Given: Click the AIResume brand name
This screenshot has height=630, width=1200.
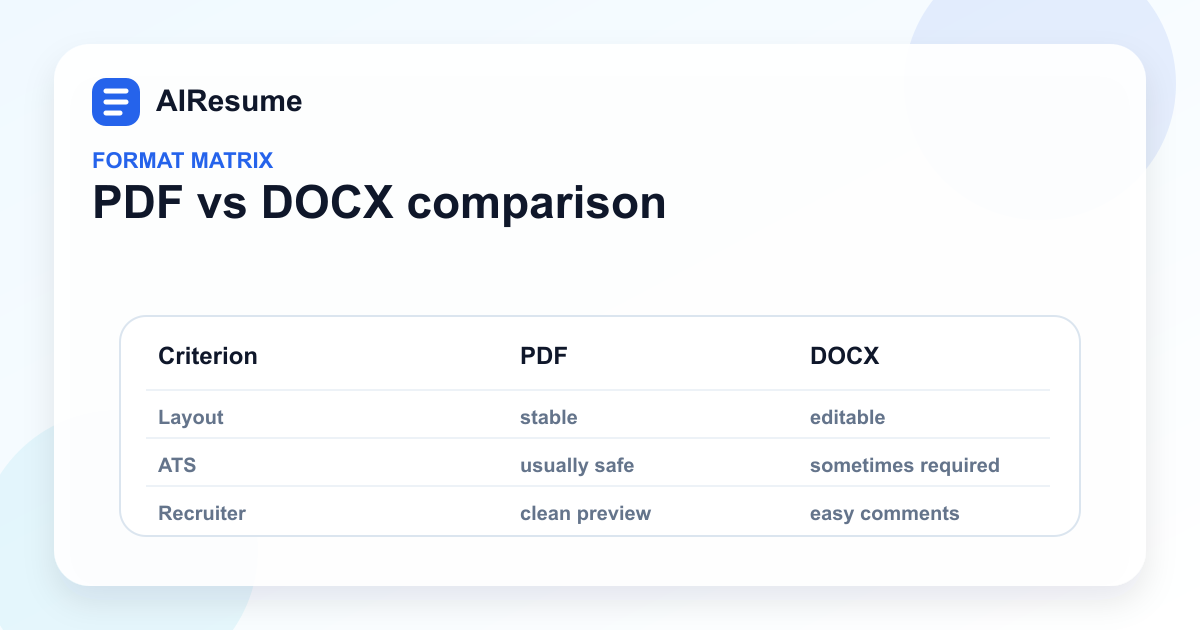Looking at the screenshot, I should click(x=229, y=101).
